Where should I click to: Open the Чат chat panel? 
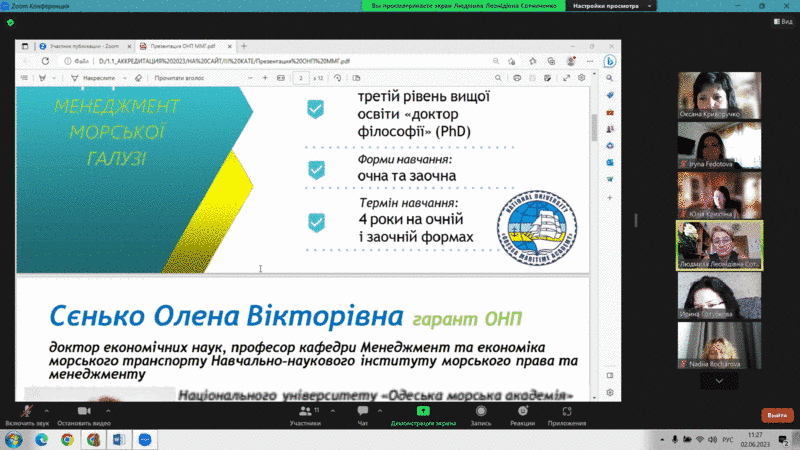(x=363, y=415)
